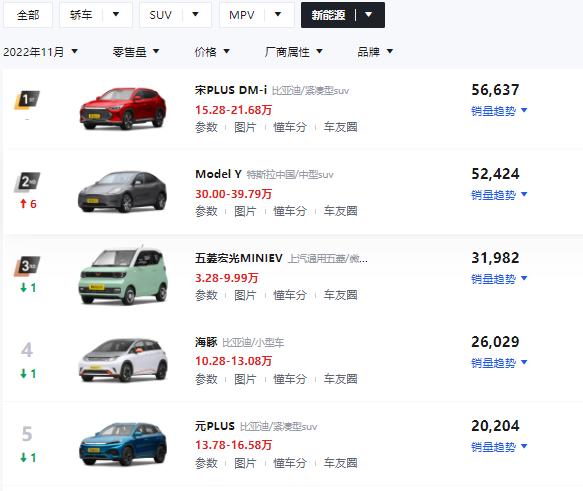Click the 30.00-39.79万 price text
Screen dimensions: 583x491
233,194
